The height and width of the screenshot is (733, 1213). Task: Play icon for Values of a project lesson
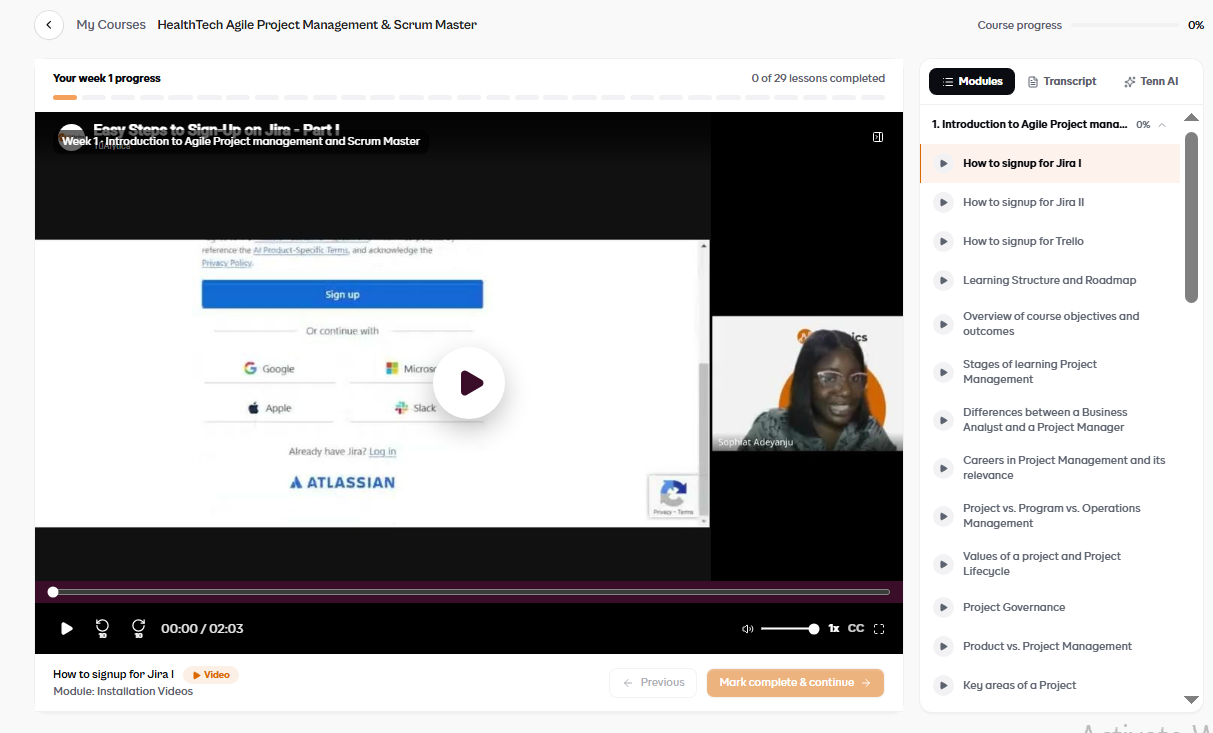[943, 564]
